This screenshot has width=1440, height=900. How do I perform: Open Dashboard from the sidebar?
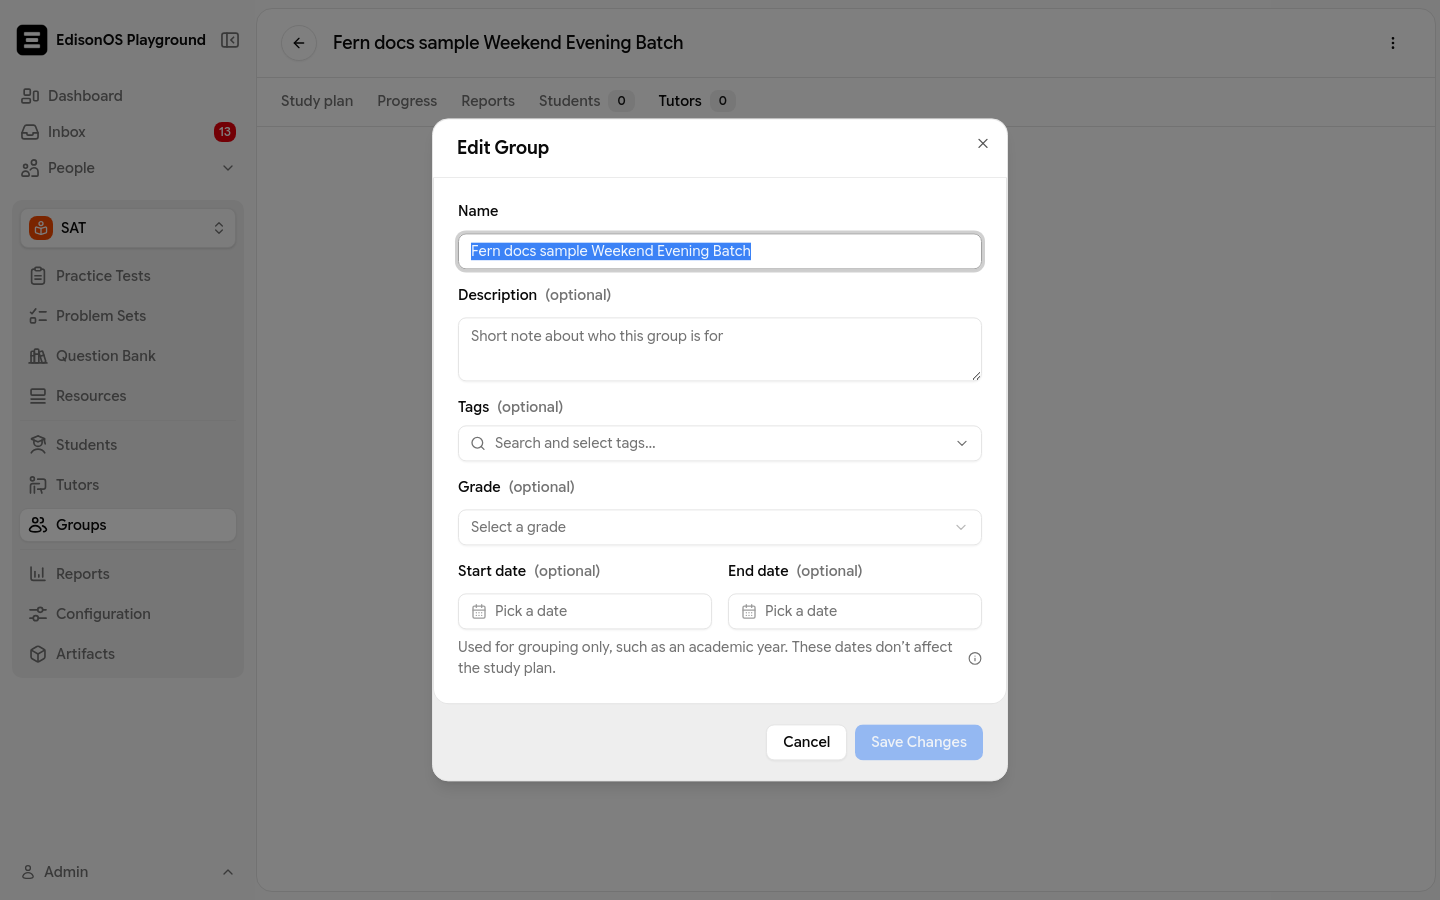tap(128, 96)
